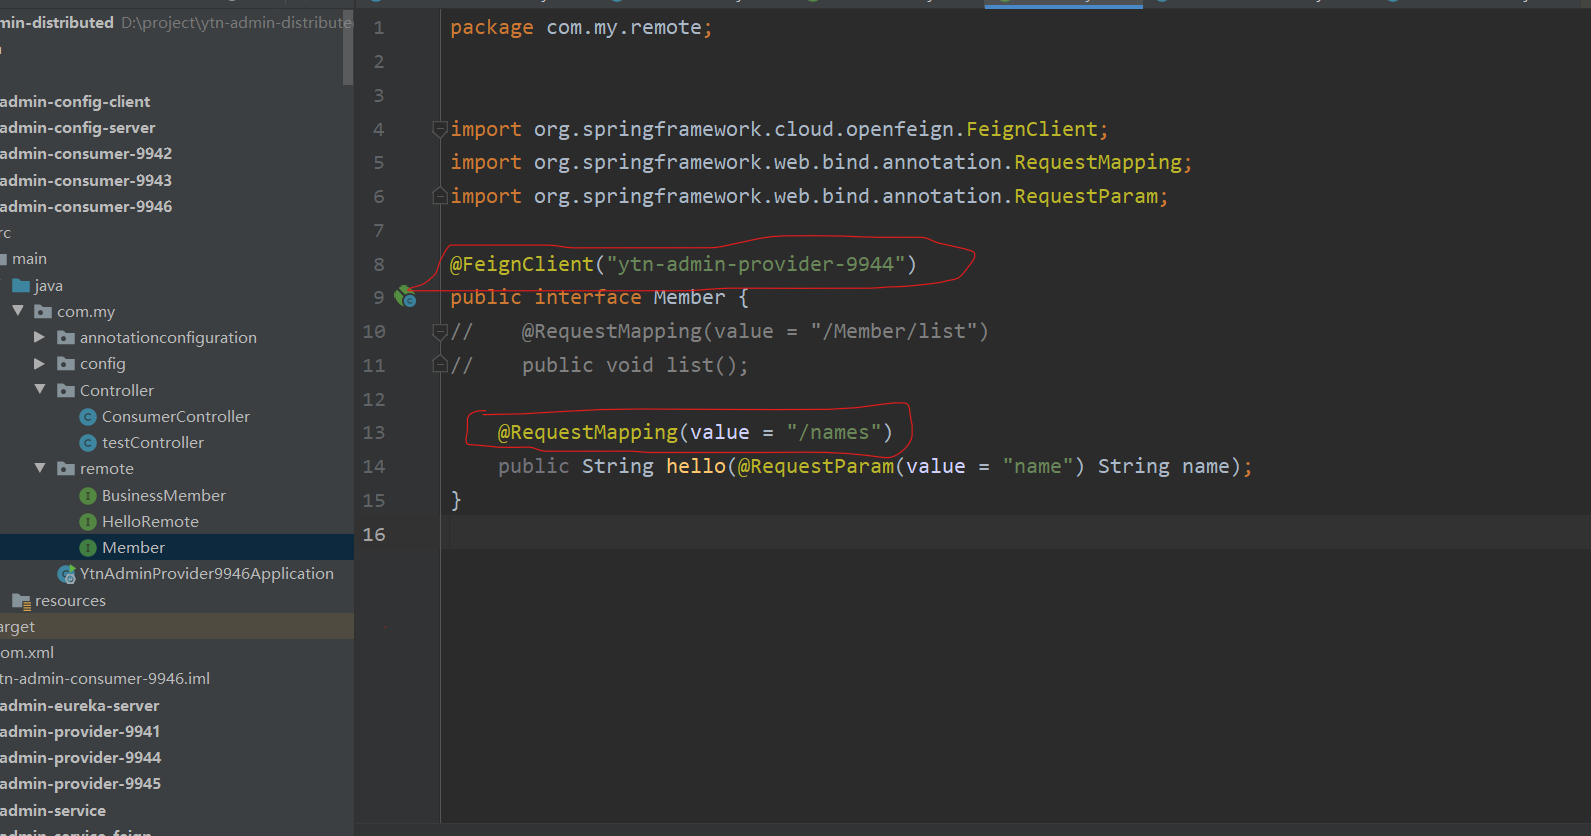The height and width of the screenshot is (836, 1591).
Task: Click the testController class icon
Action: pos(88,442)
